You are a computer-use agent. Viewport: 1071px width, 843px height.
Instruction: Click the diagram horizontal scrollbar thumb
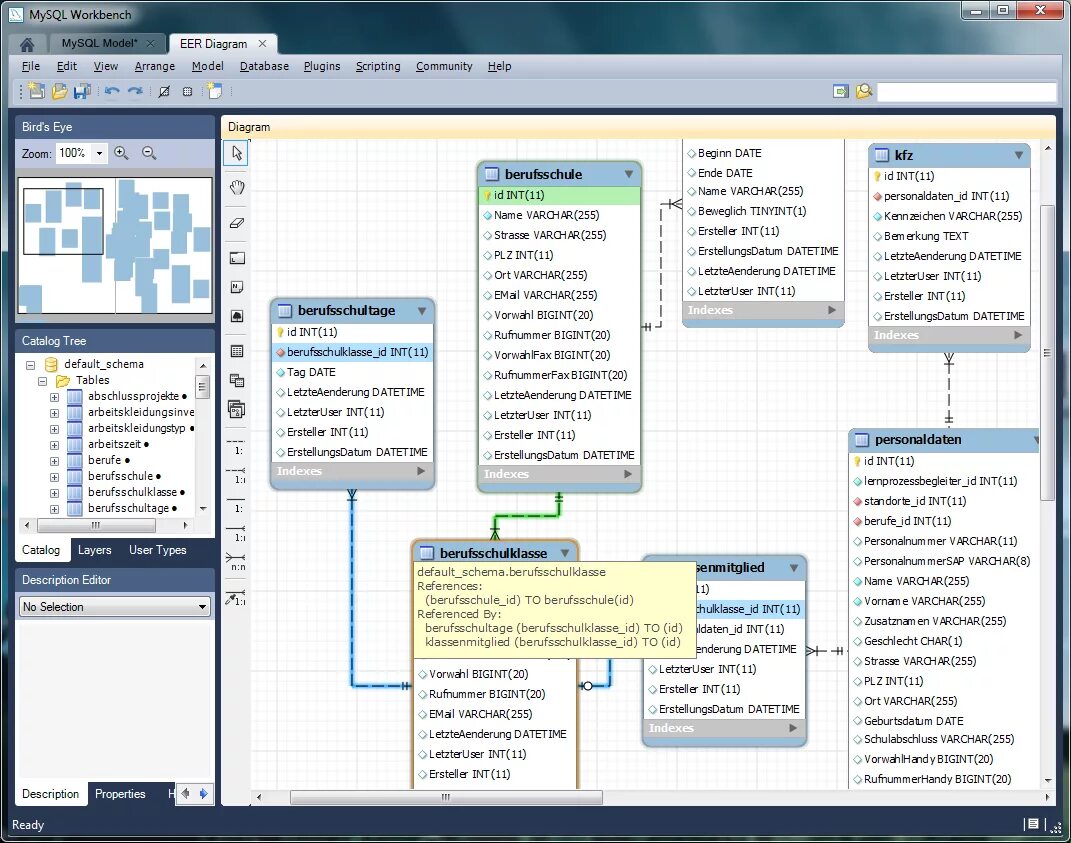click(446, 797)
